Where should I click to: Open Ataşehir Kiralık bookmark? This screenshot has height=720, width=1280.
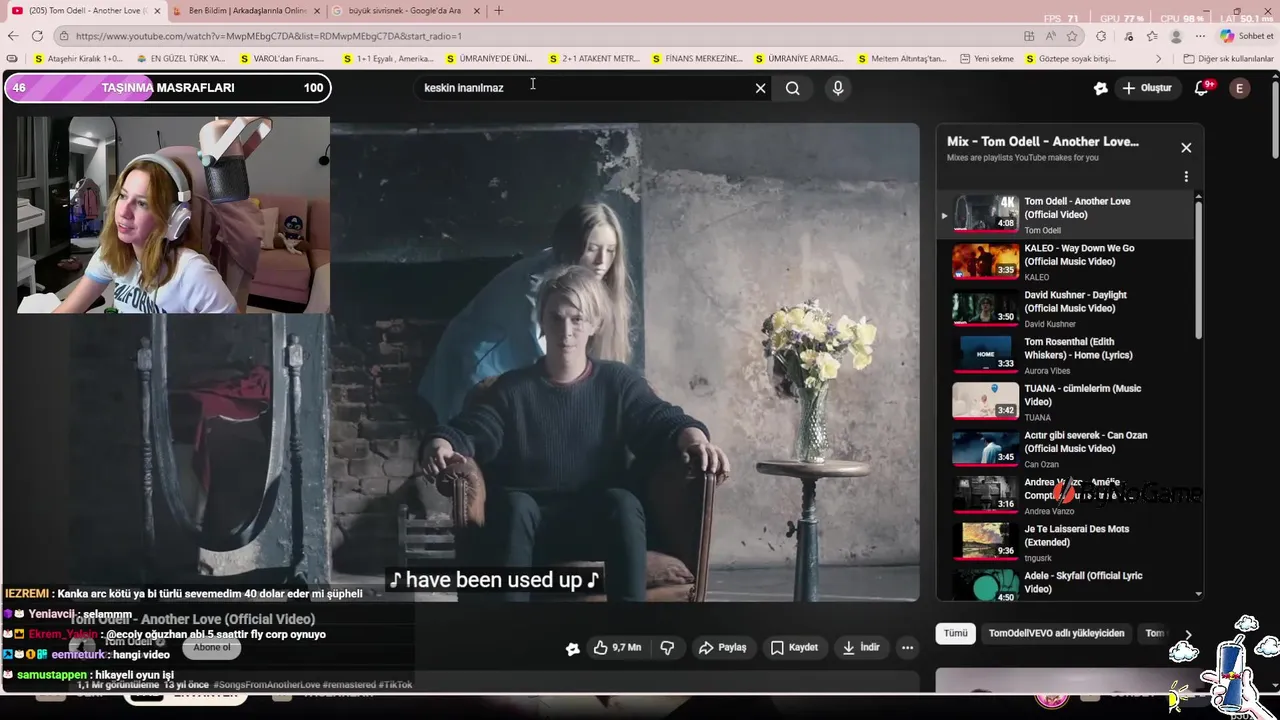pyautogui.click(x=78, y=59)
